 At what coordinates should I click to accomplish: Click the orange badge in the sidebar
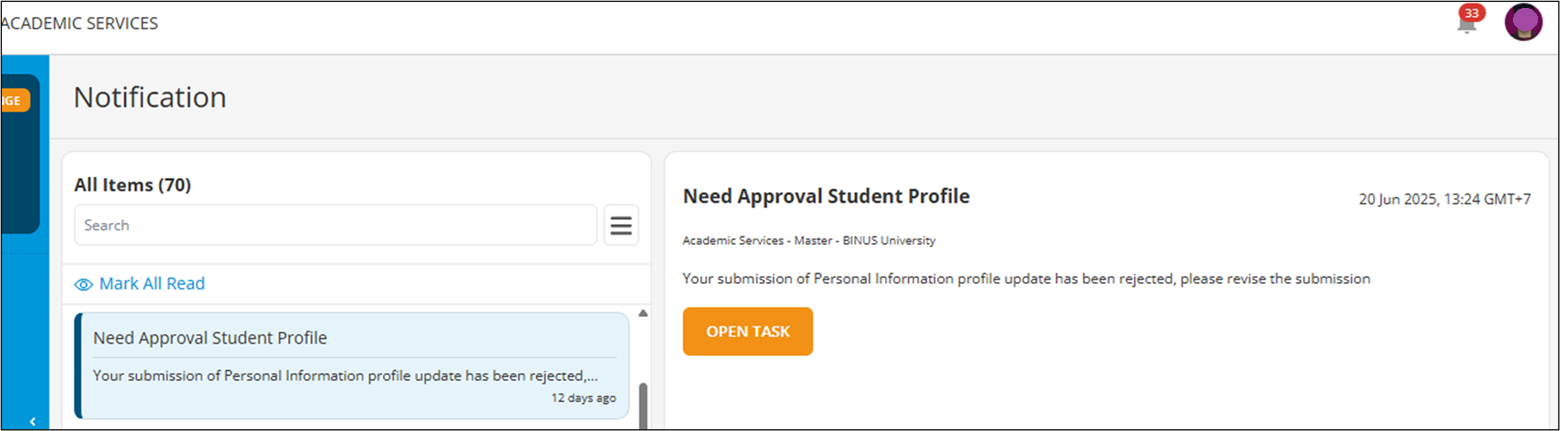click(x=14, y=100)
